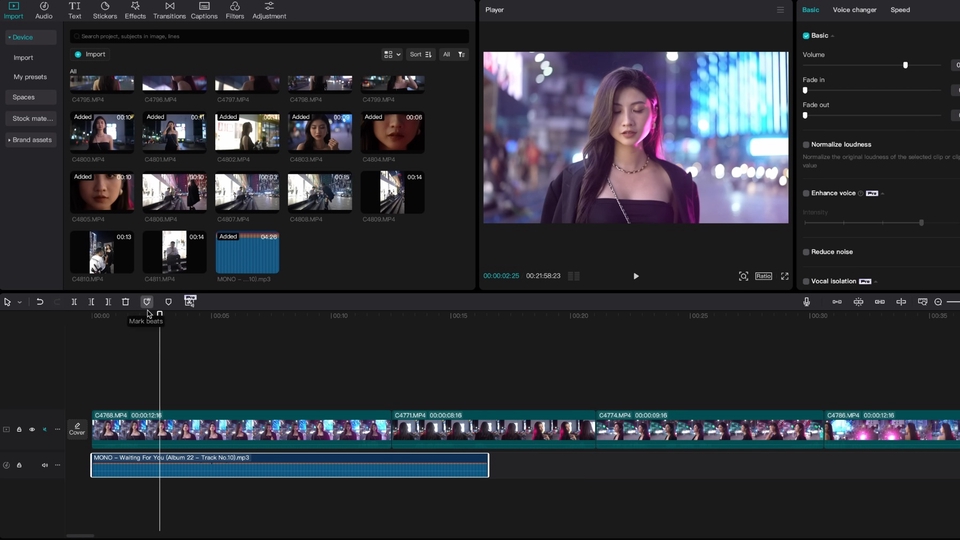Select the C4810.MP4 media thumbnail

[x=102, y=252]
